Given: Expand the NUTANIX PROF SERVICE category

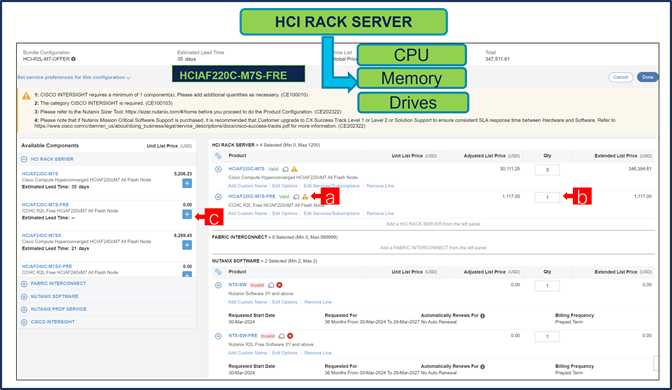Looking at the screenshot, I should click(x=24, y=309).
